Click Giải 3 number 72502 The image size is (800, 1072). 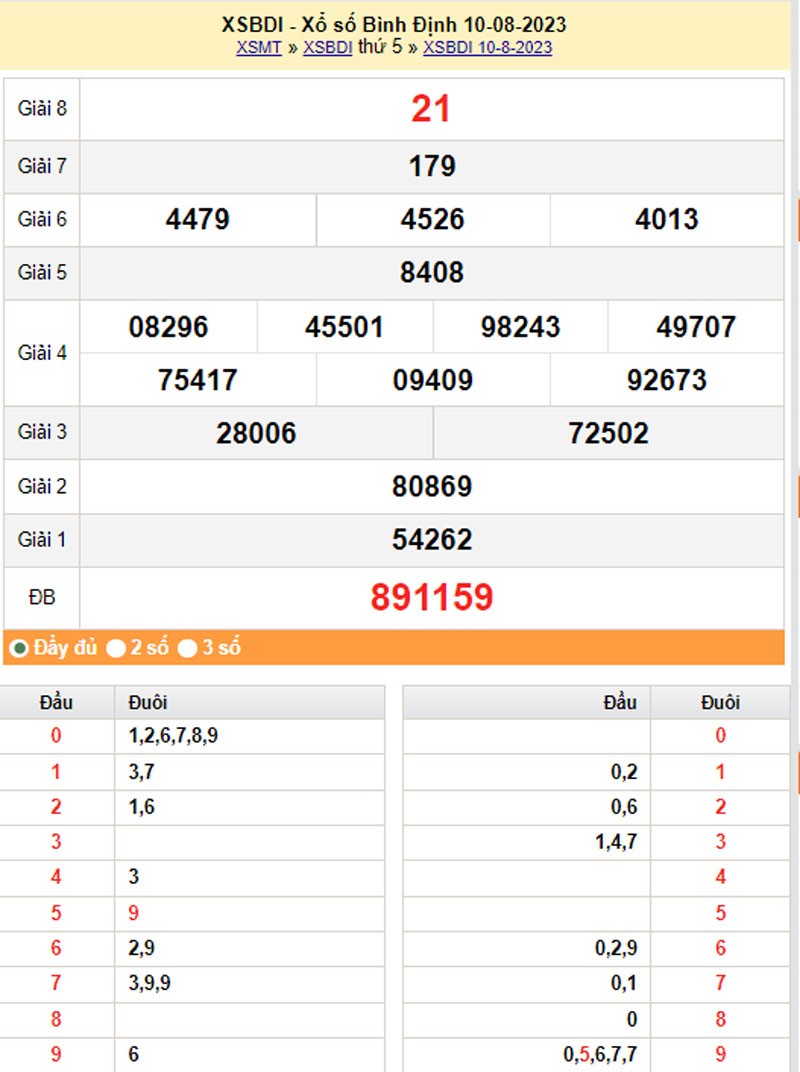coord(608,433)
